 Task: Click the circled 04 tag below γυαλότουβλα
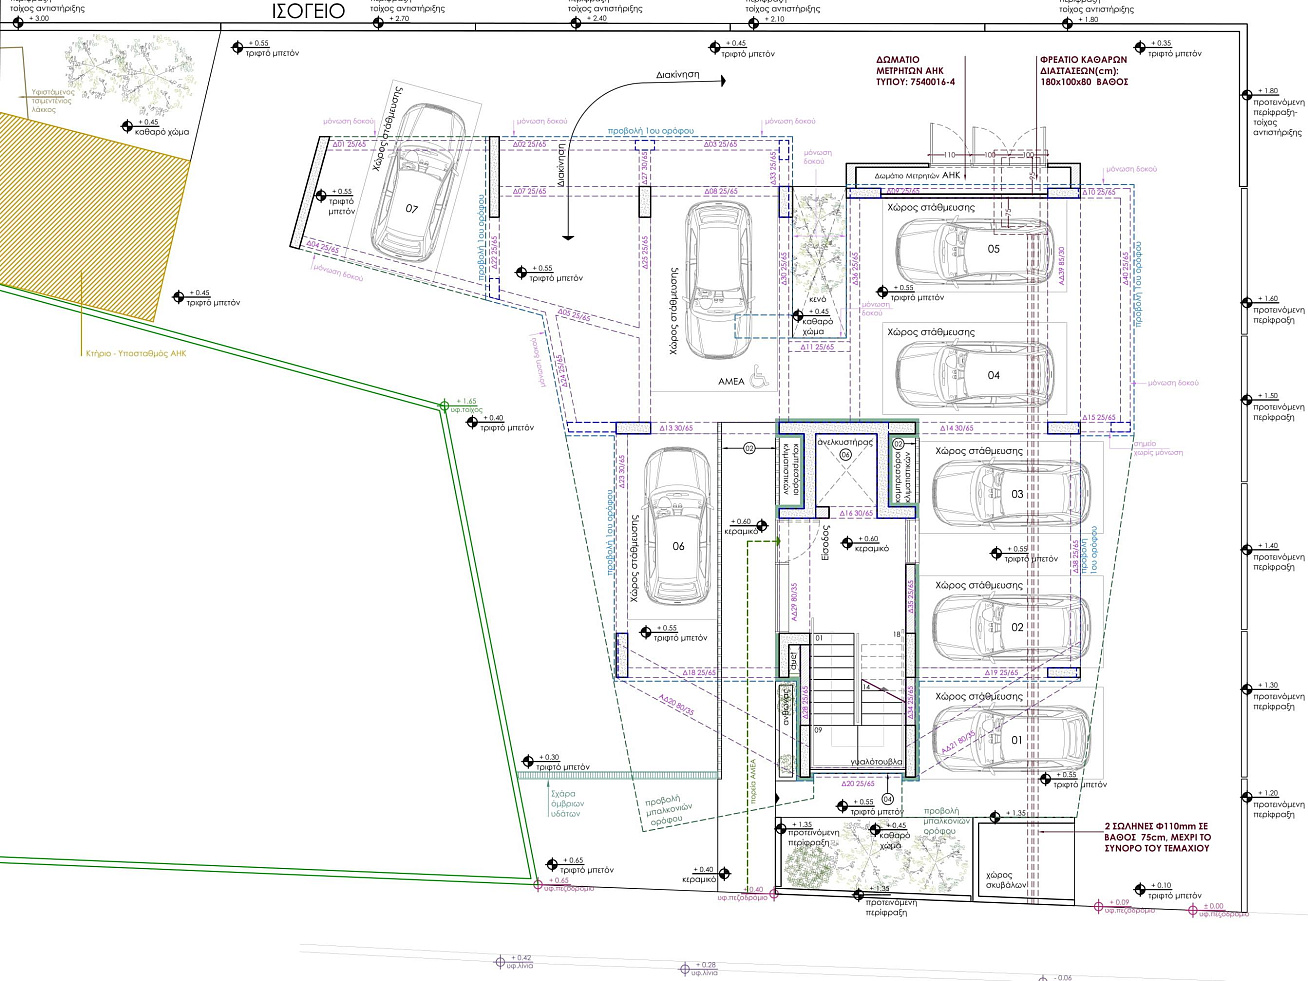(x=887, y=799)
